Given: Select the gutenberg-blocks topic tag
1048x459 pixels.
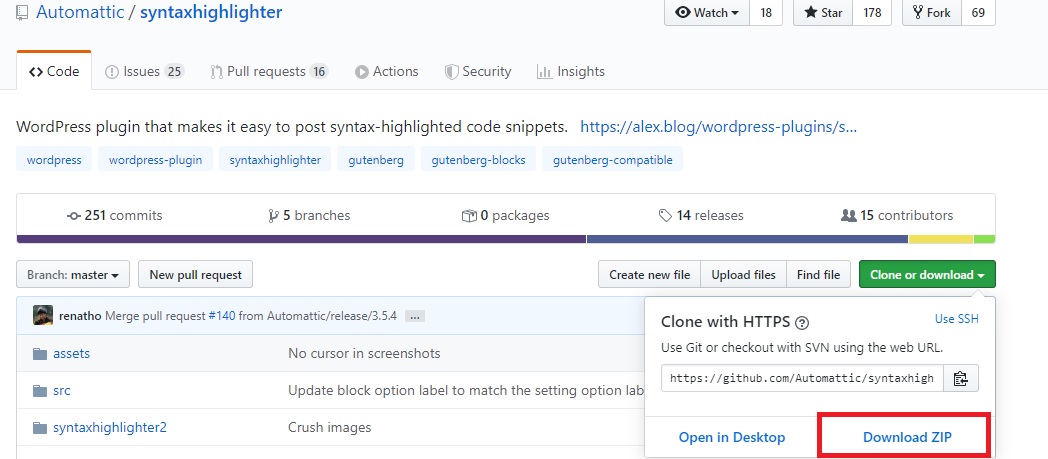Looking at the screenshot, I should pyautogui.click(x=479, y=160).
